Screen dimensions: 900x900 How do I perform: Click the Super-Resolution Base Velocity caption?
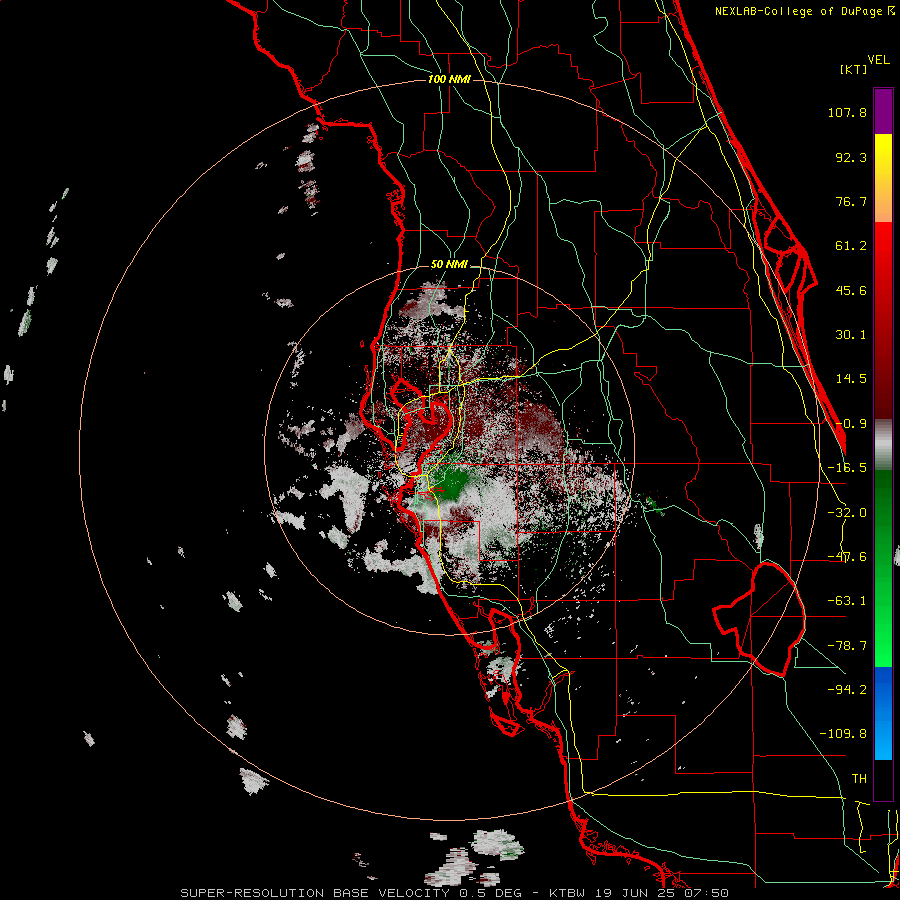[455, 893]
